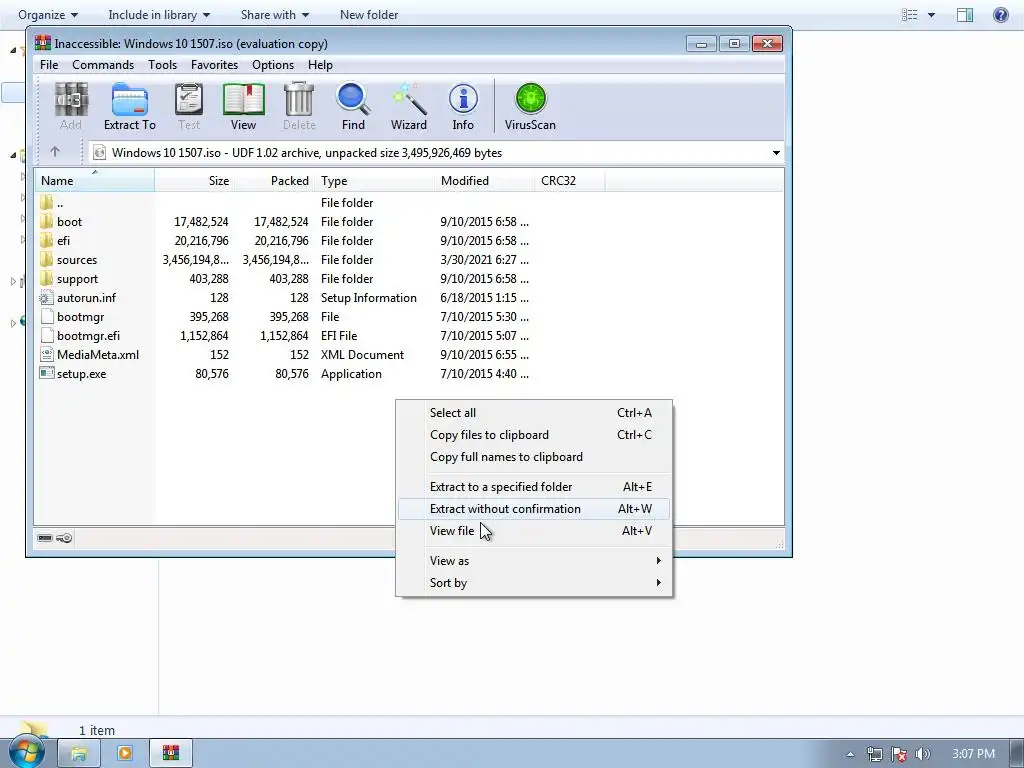Sort by the CRC32 column header
This screenshot has width=1024, height=768.
569,181
